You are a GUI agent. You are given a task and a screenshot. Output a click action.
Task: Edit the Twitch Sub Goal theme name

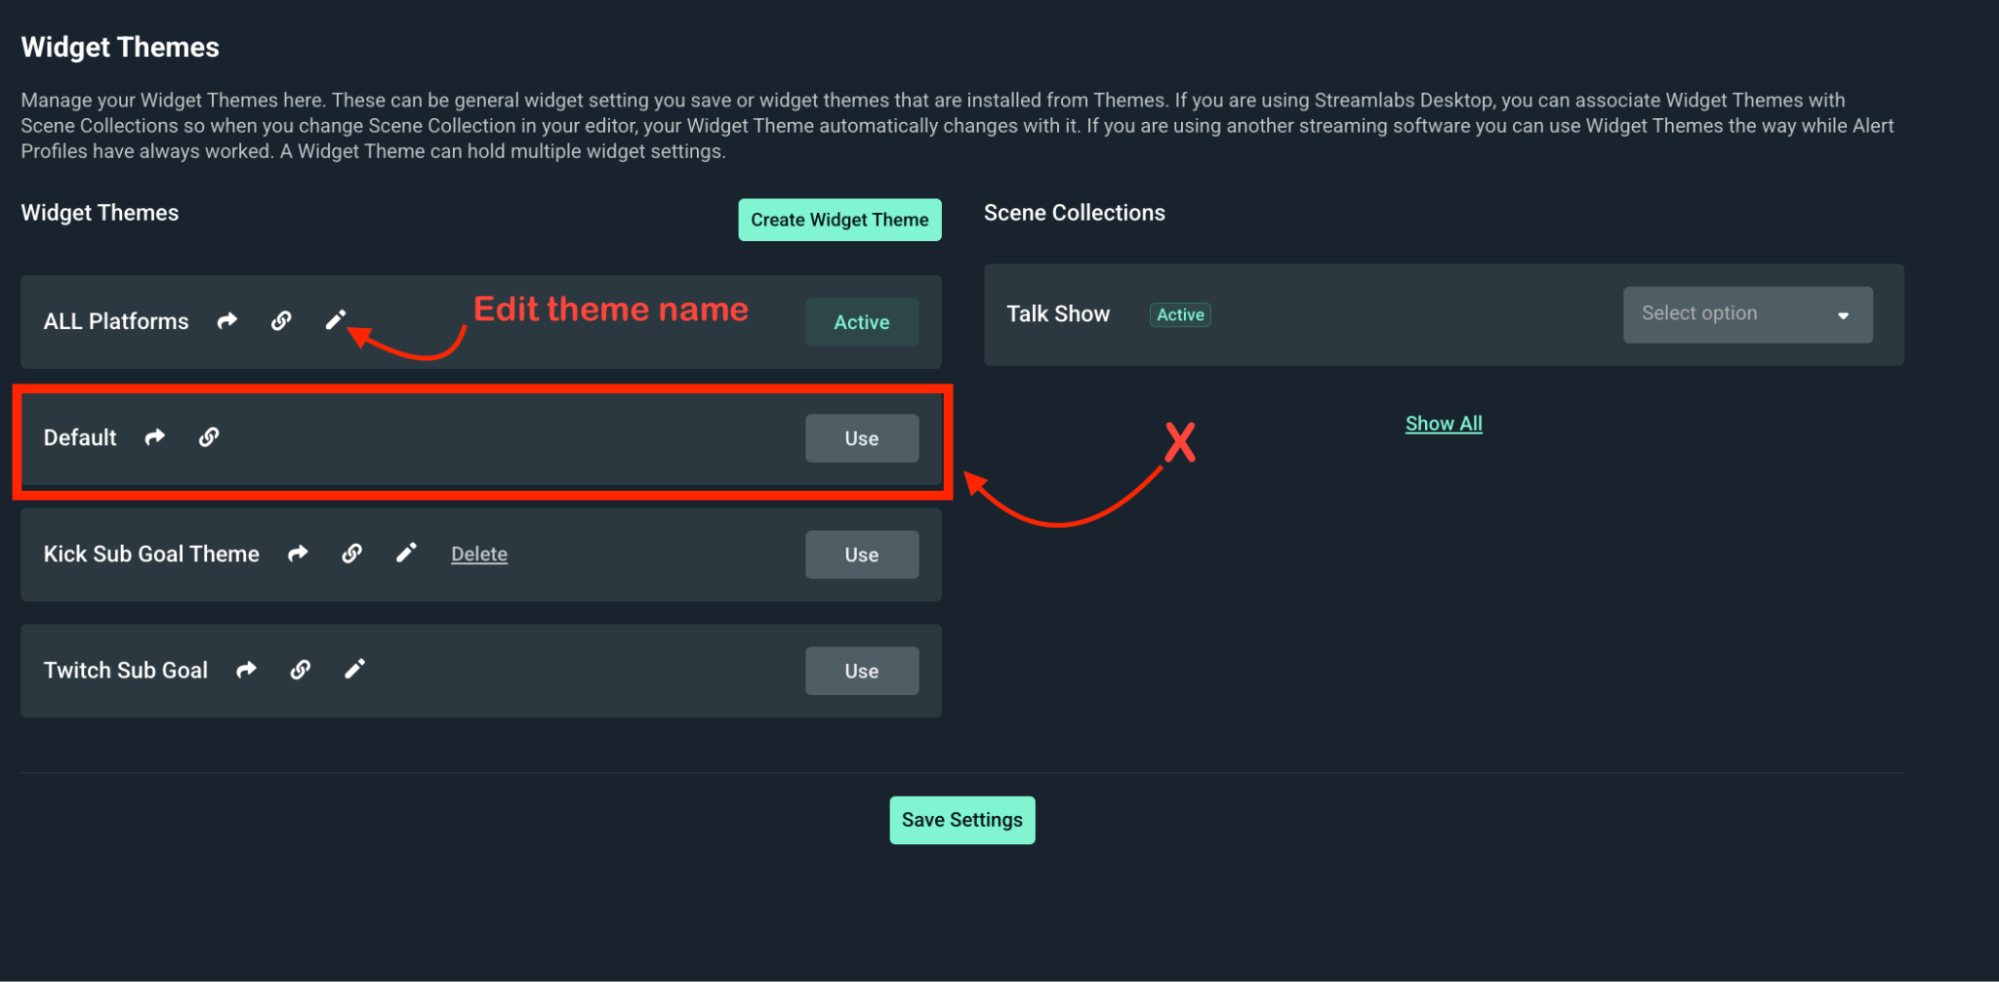pos(355,668)
